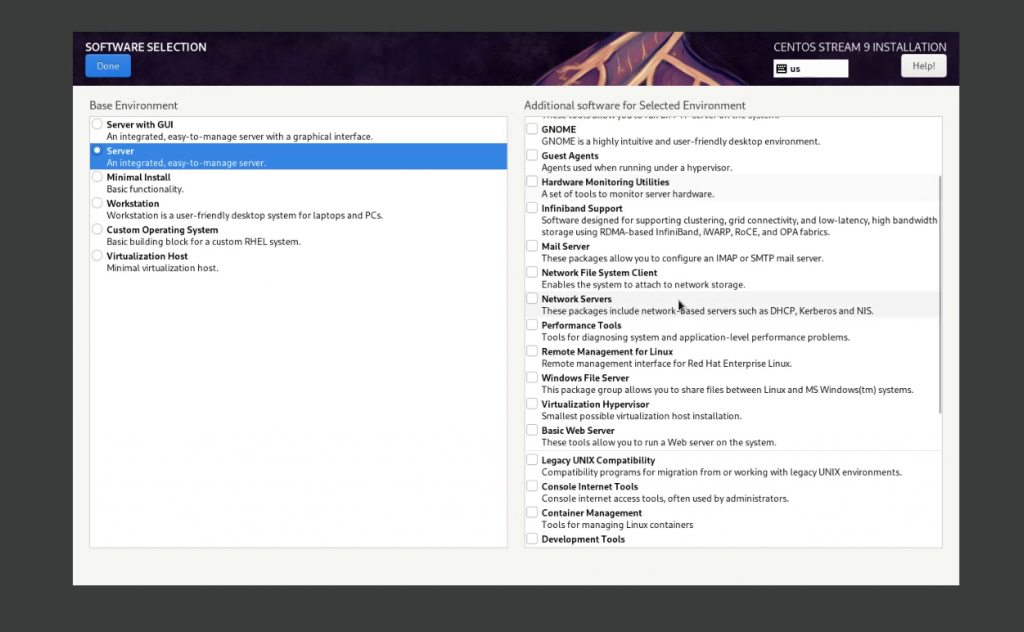Click the 'Basic functionality.' description
This screenshot has height=632, width=1024.
[x=145, y=189]
